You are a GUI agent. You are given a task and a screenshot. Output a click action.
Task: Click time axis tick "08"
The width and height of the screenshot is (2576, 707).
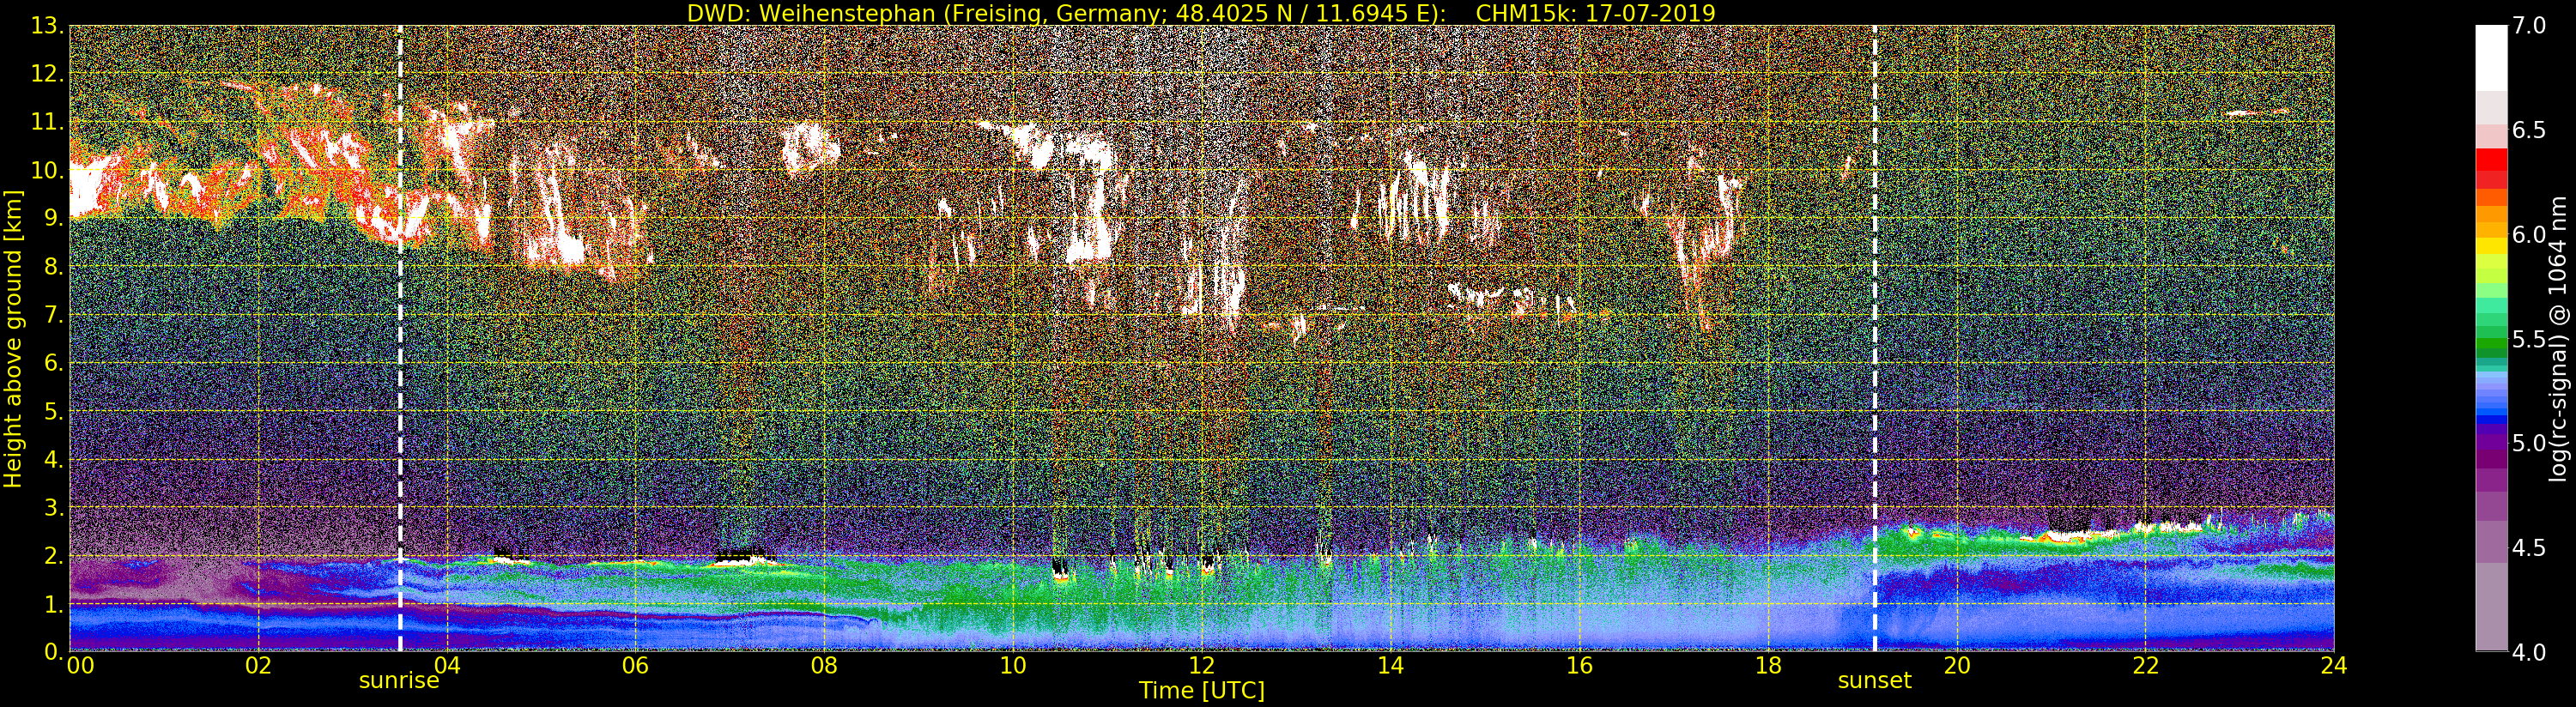point(824,665)
